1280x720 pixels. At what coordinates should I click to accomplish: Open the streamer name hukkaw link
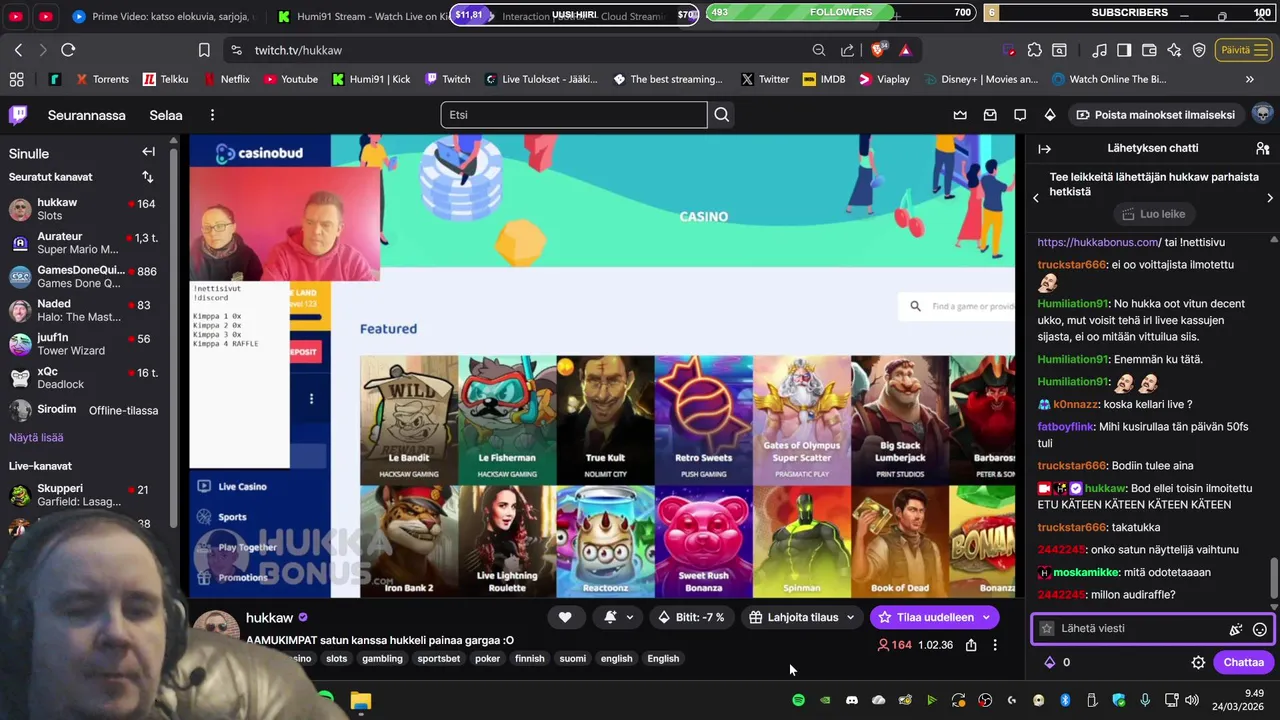coord(269,617)
